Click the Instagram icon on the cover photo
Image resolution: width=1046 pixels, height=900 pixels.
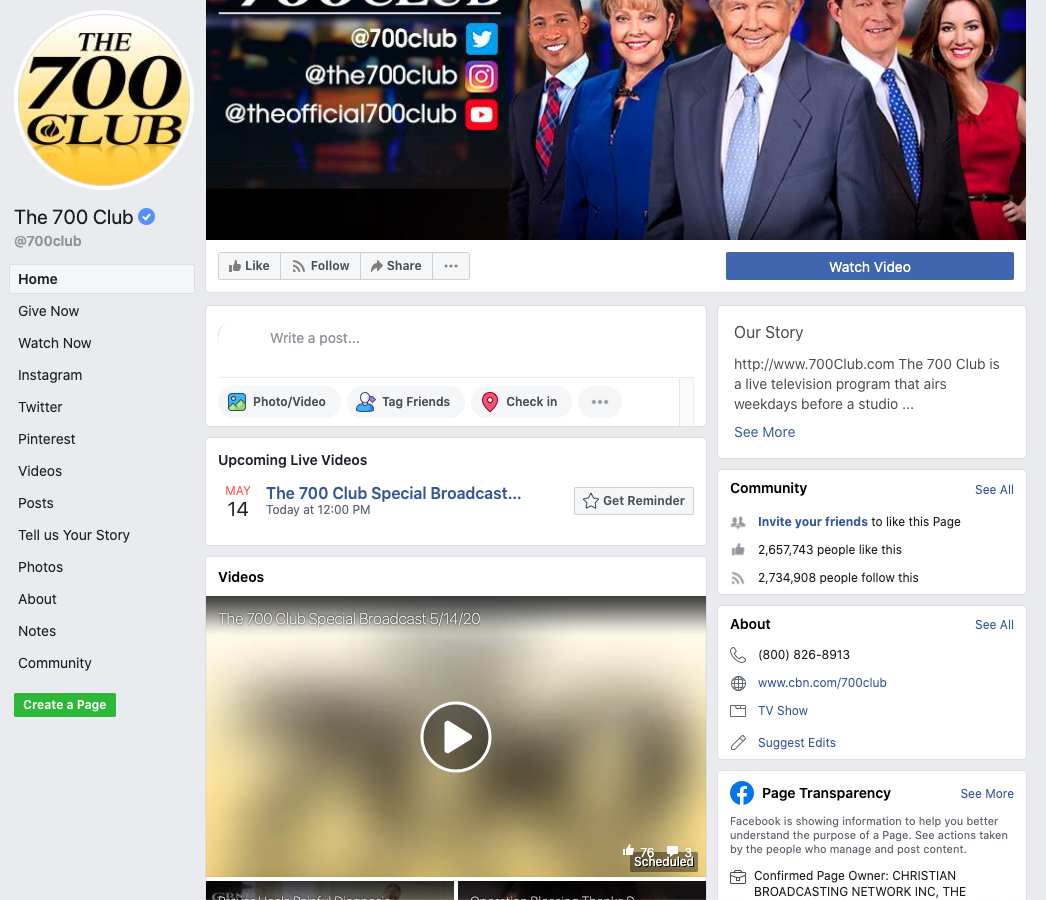pyautogui.click(x=482, y=77)
